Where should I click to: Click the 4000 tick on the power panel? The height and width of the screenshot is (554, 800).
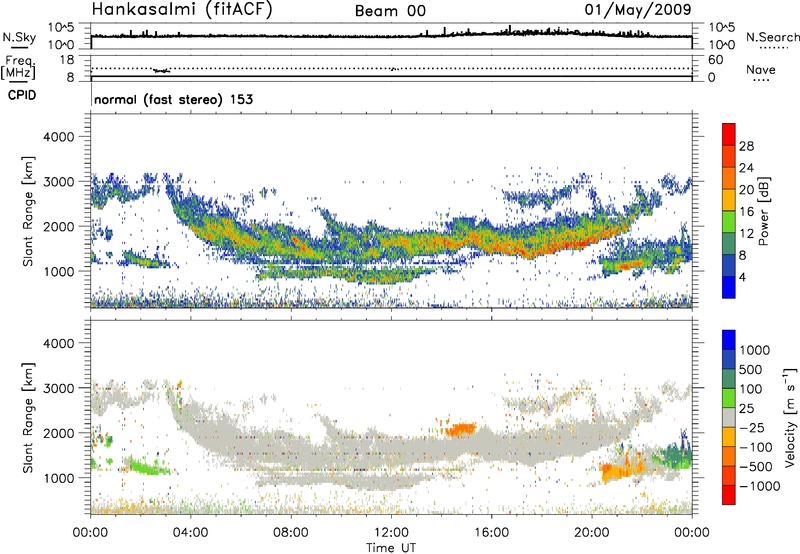[59, 137]
